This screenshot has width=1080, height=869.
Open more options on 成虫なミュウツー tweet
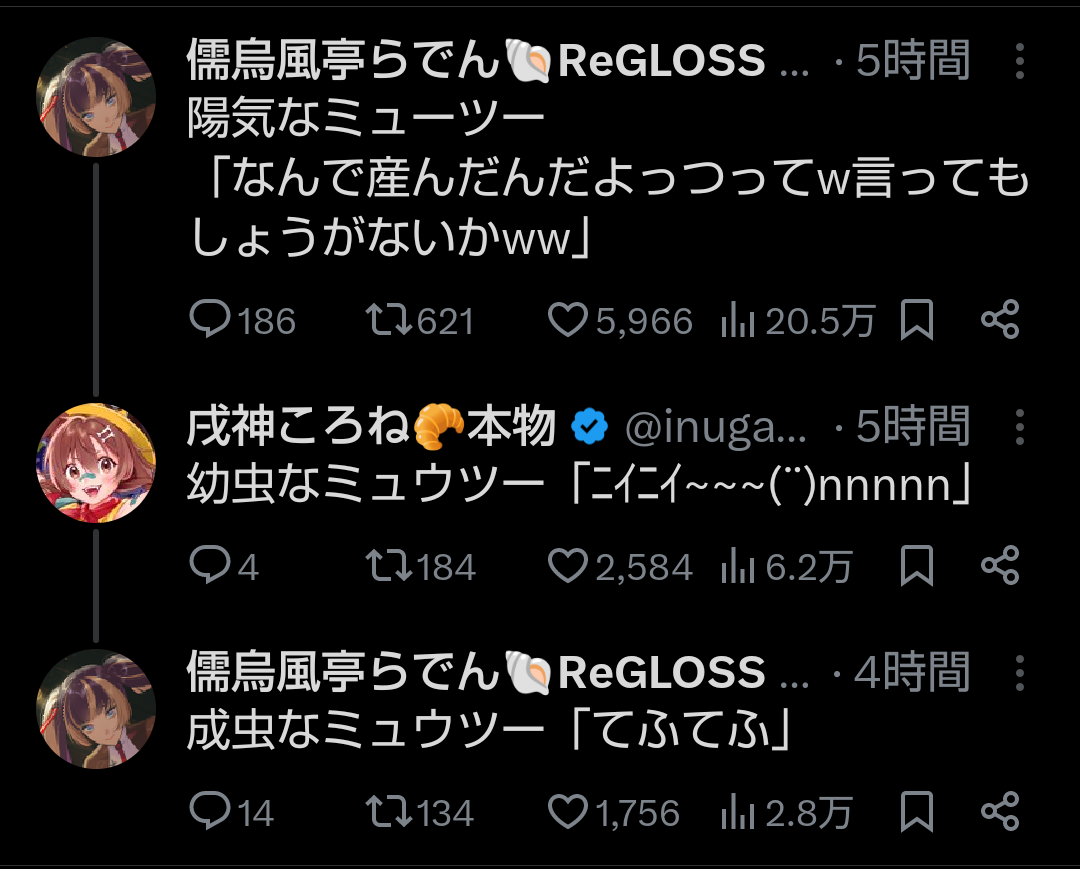tap(1019, 672)
